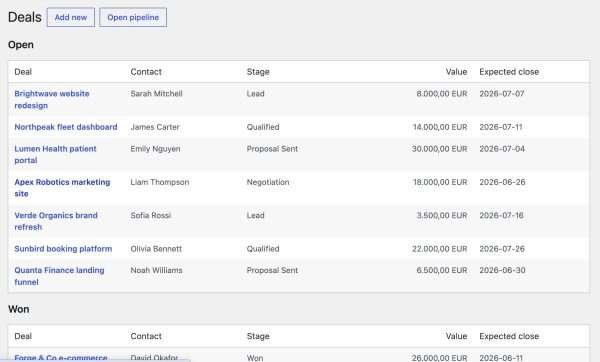Select contact Sofia Rossi
600x362 pixels.
[x=150, y=215]
